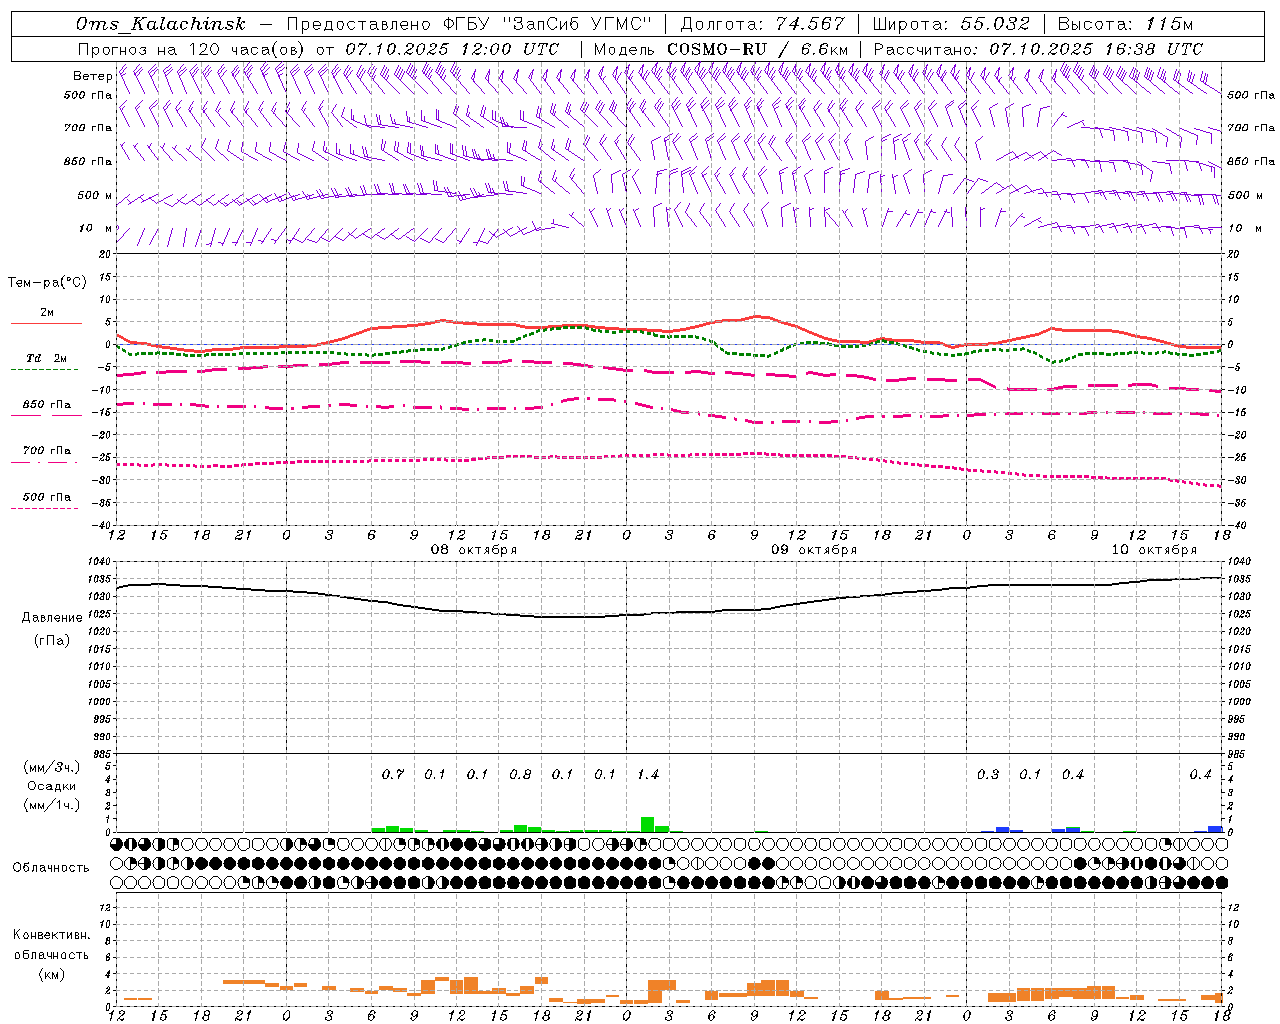Screen dimensions: 1280x1024
Task: Click the Широта: 55.032 value
Action: [x=951, y=24]
